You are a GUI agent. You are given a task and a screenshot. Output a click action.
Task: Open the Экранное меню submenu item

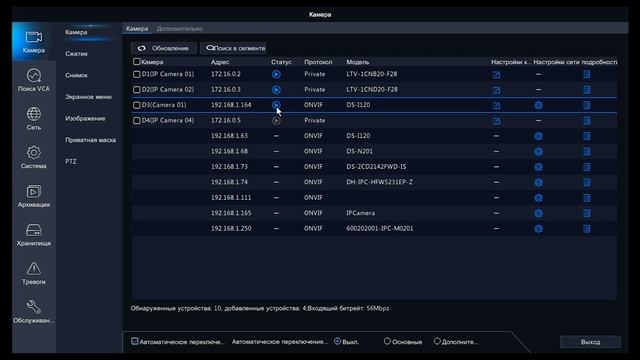pyautogui.click(x=89, y=97)
